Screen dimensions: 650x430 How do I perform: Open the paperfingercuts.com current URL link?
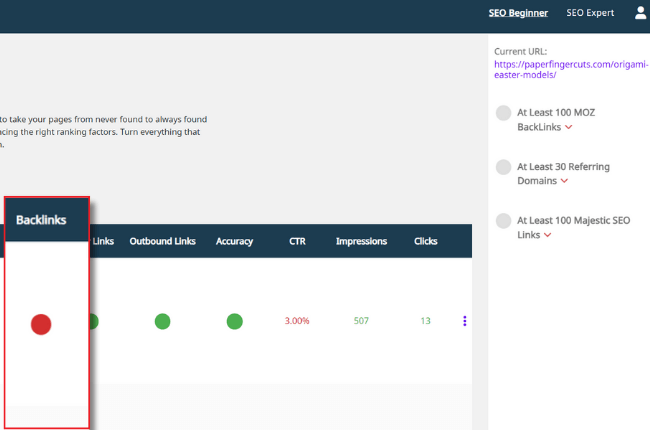click(571, 70)
